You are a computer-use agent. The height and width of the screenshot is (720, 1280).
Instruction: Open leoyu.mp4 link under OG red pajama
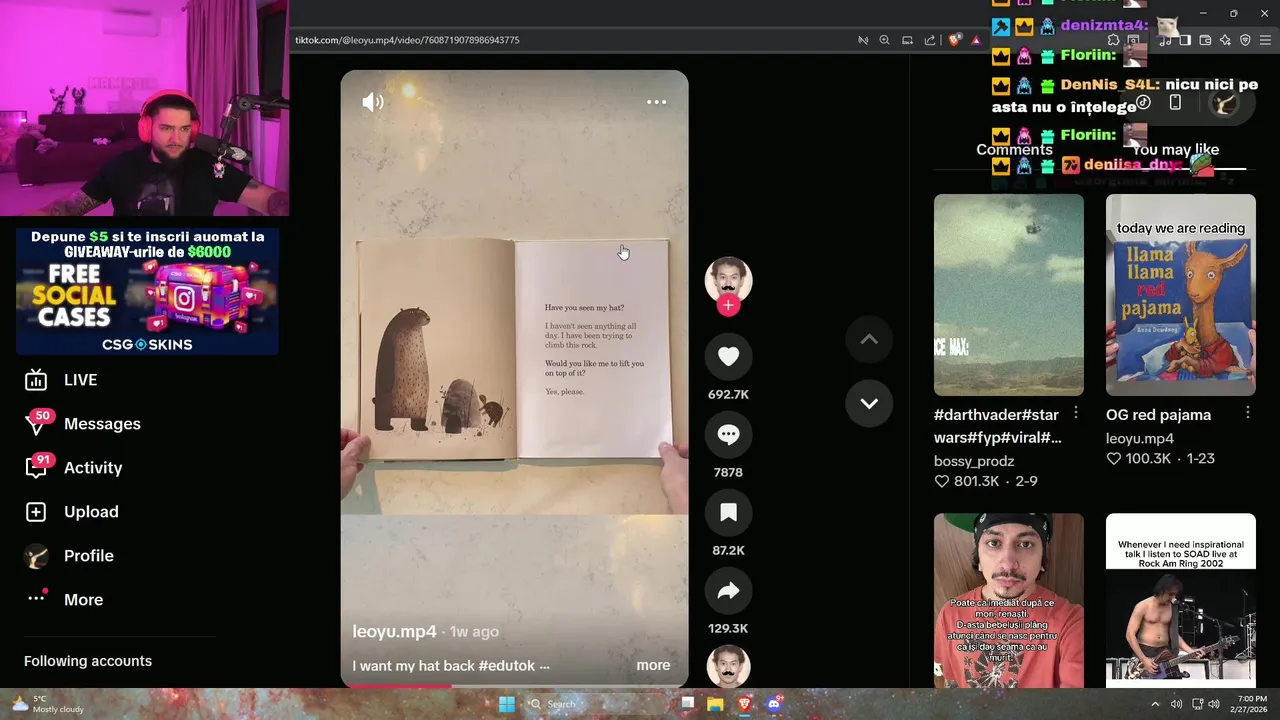[x=1140, y=438]
